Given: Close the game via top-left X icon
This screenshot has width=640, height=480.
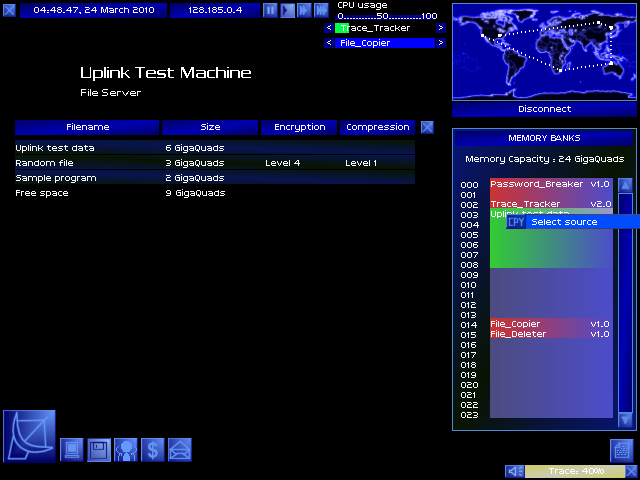Looking at the screenshot, I should (x=9, y=10).
